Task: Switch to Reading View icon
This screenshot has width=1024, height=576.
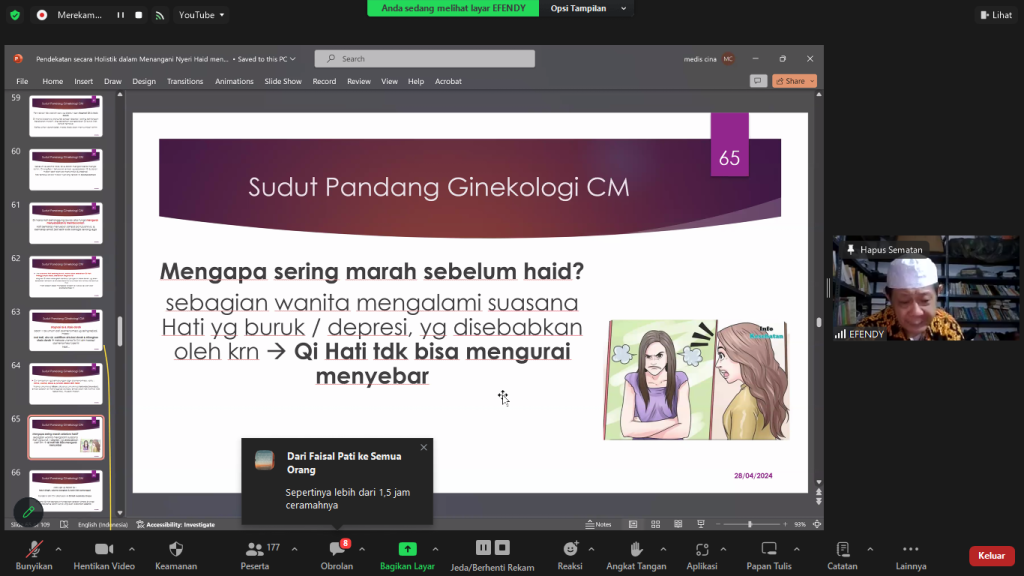Action: [678, 524]
